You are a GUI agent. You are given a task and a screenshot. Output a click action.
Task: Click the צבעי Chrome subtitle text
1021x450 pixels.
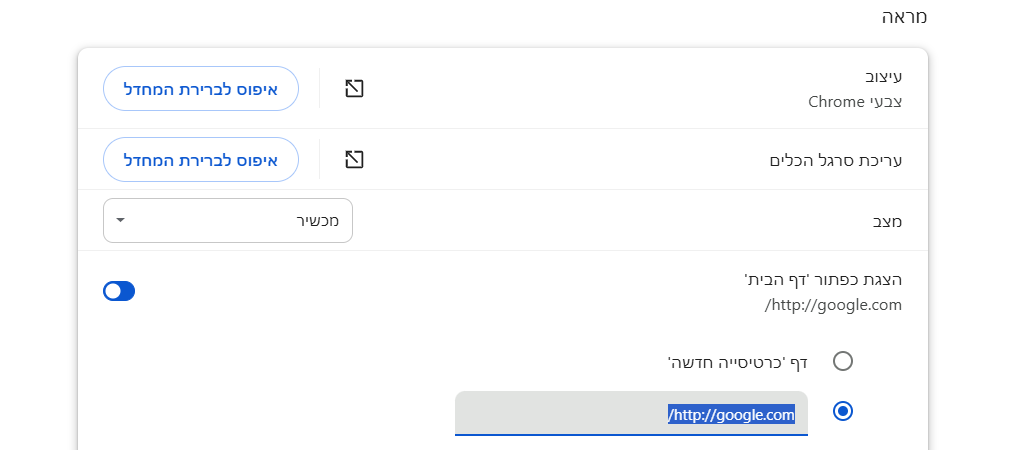click(x=855, y=101)
